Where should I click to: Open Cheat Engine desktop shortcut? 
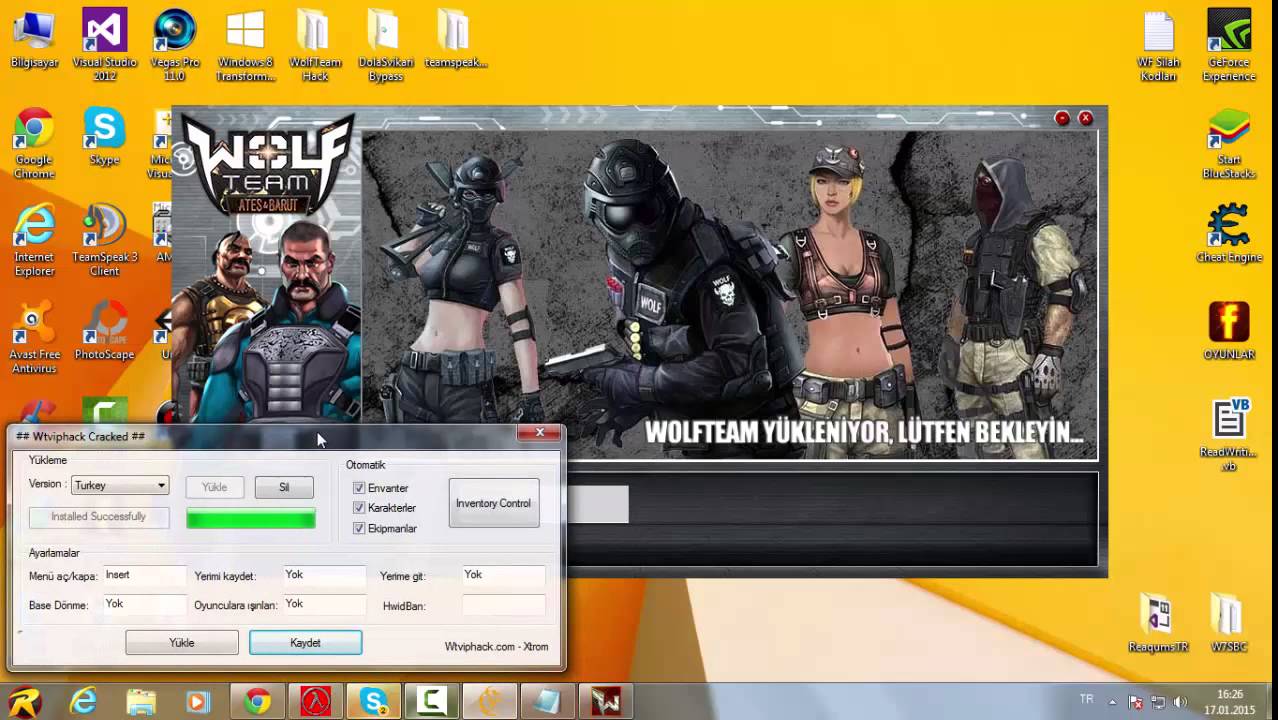point(1229,234)
